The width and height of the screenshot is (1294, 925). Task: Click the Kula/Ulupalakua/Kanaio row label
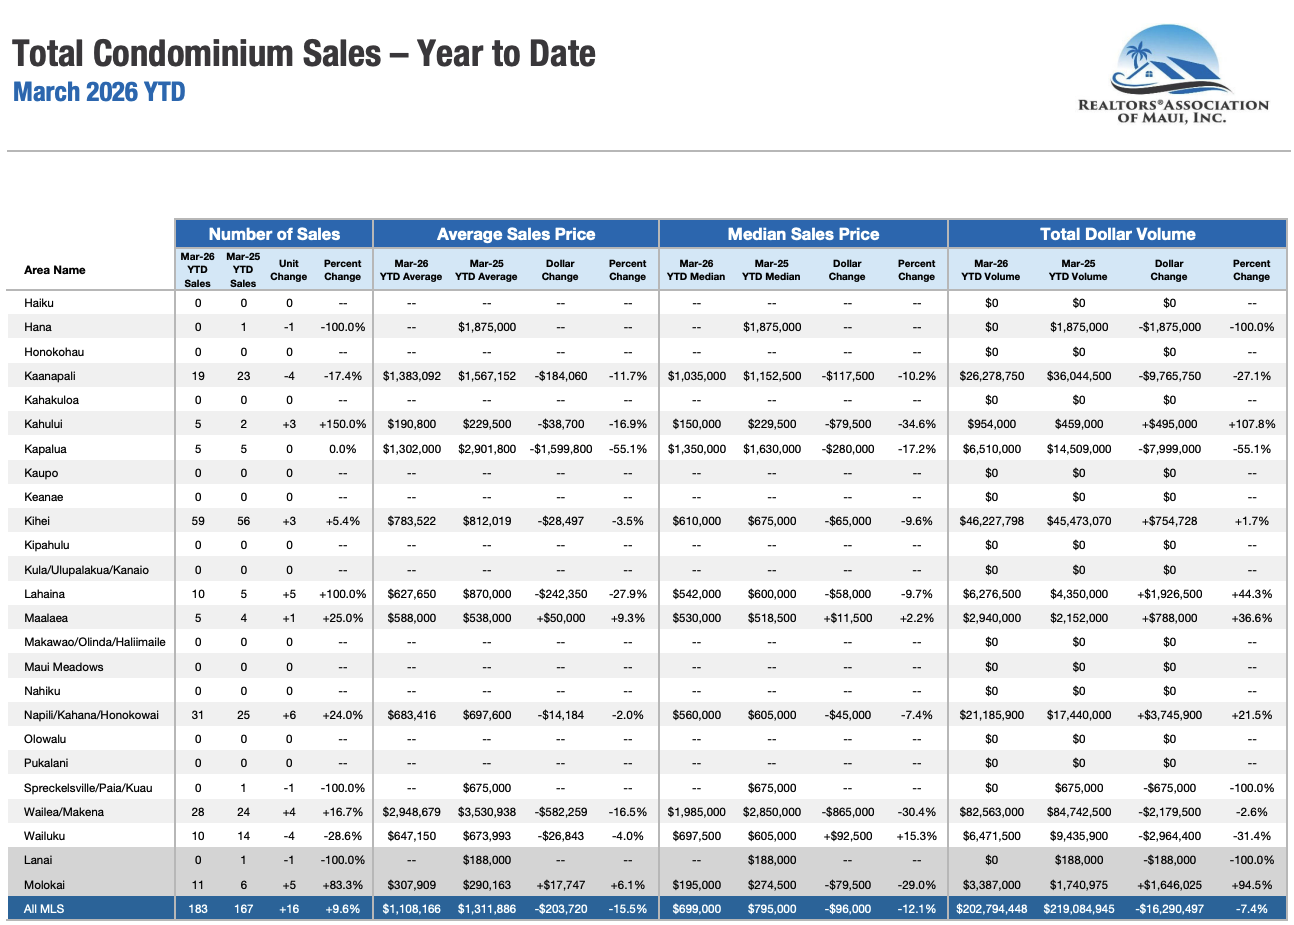(86, 570)
